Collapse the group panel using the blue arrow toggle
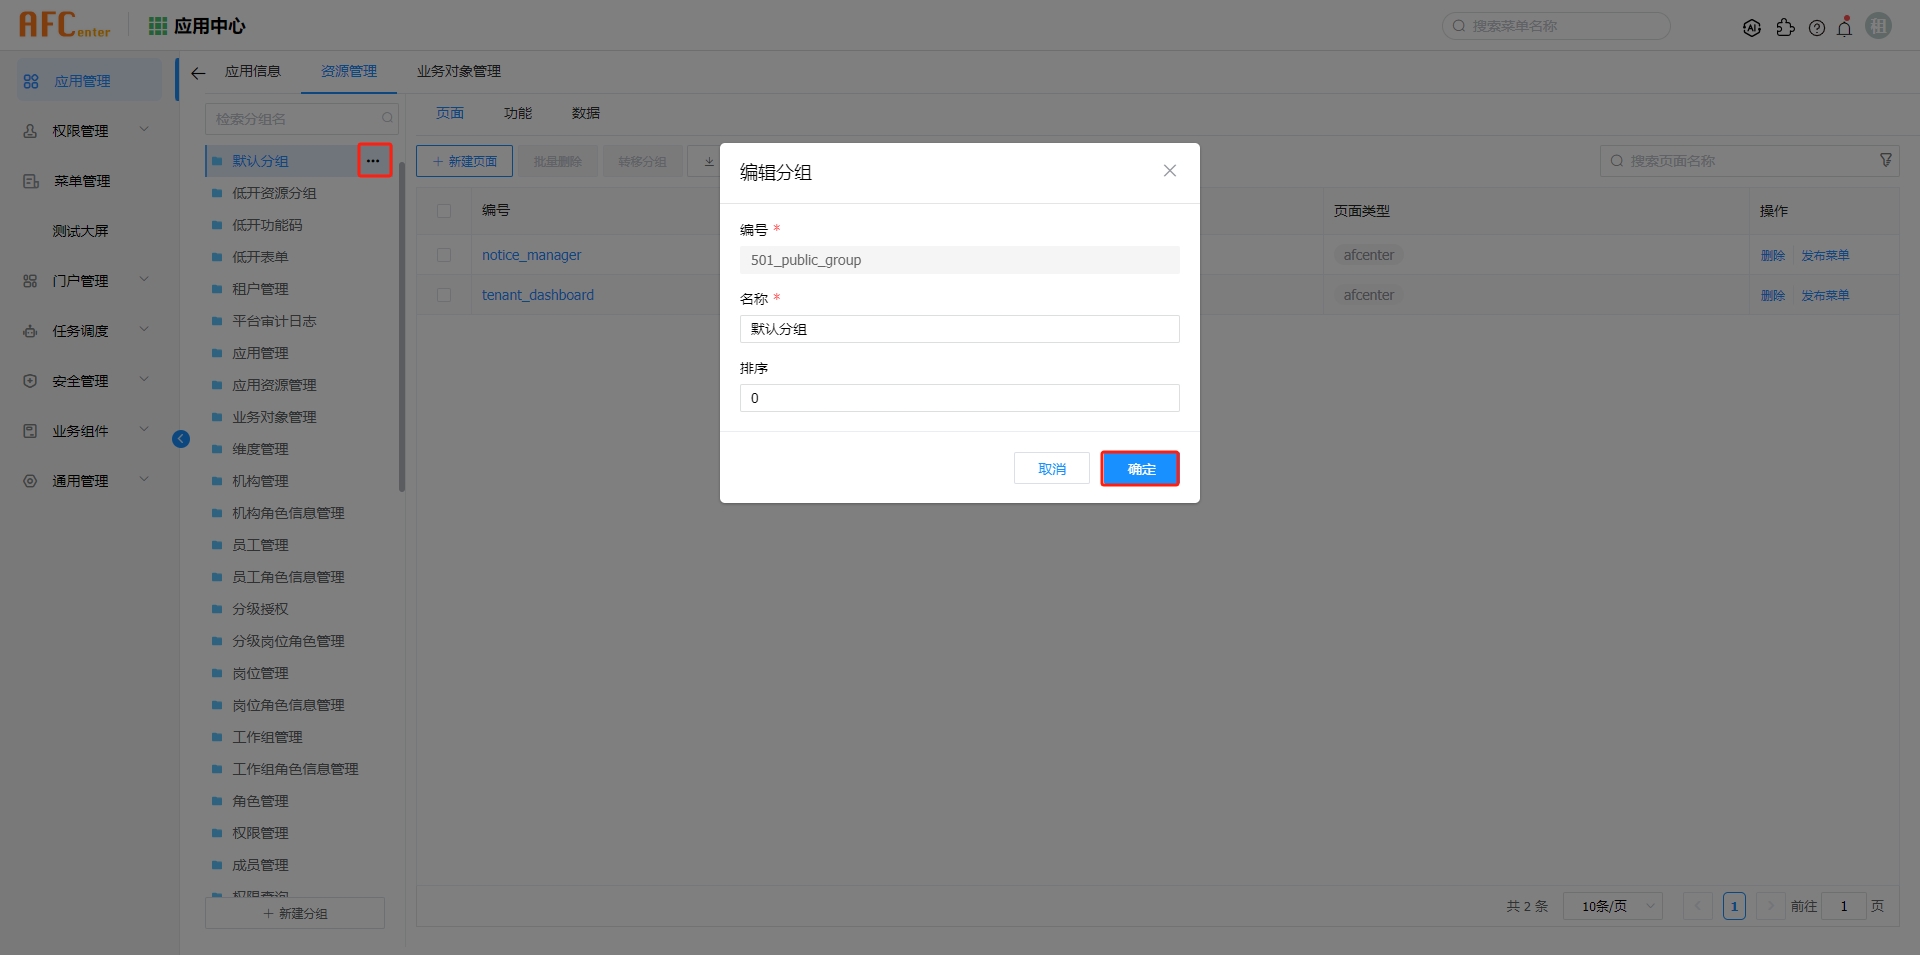The height and width of the screenshot is (955, 1920). (181, 438)
